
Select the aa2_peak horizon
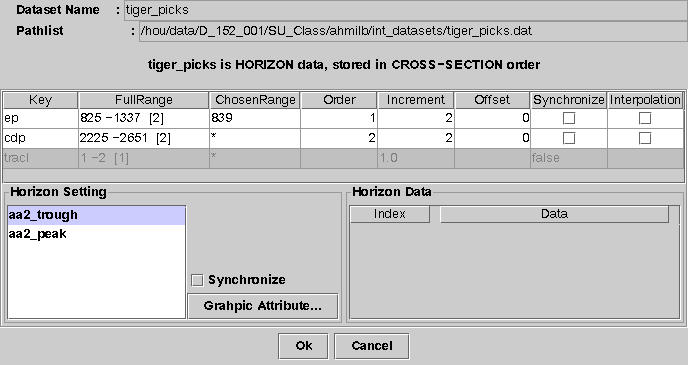click(x=97, y=234)
